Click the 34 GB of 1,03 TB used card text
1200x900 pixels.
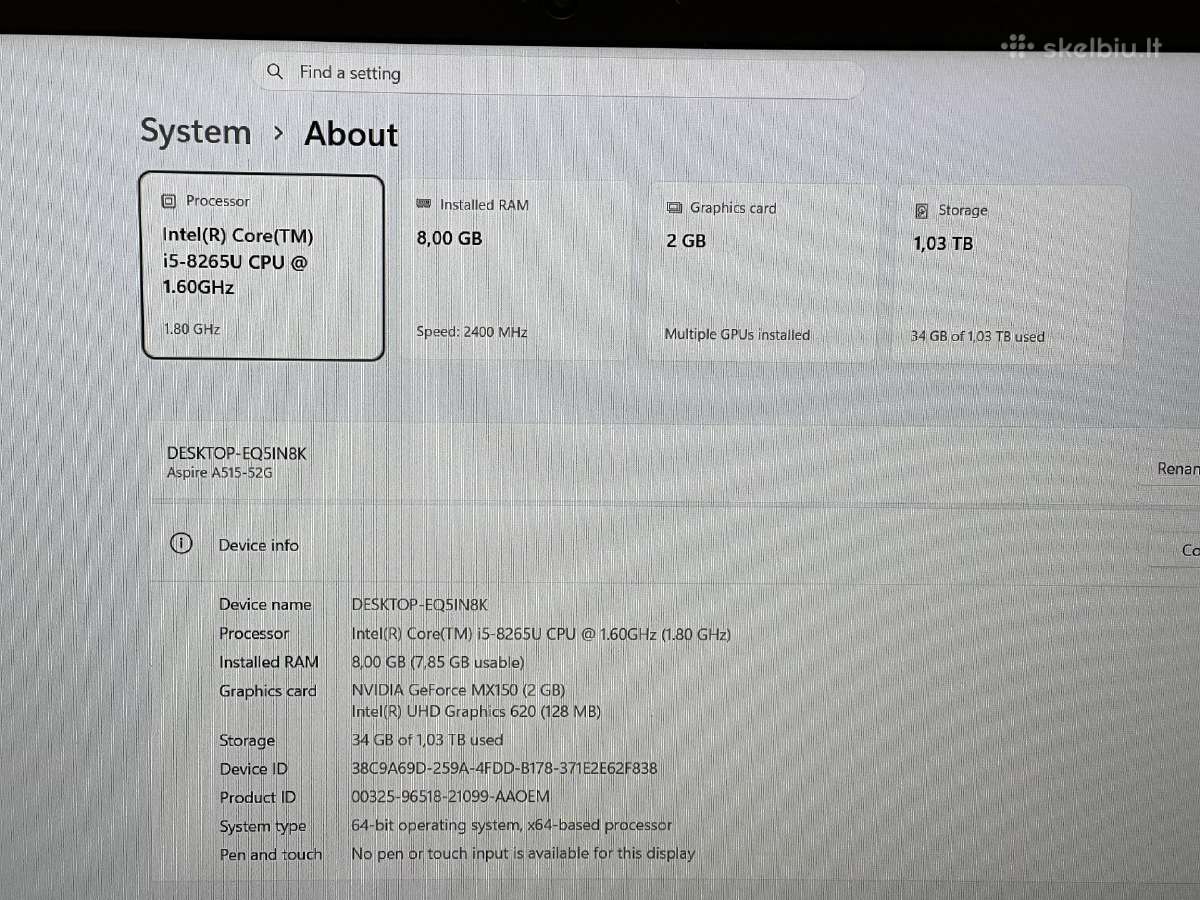(x=978, y=337)
